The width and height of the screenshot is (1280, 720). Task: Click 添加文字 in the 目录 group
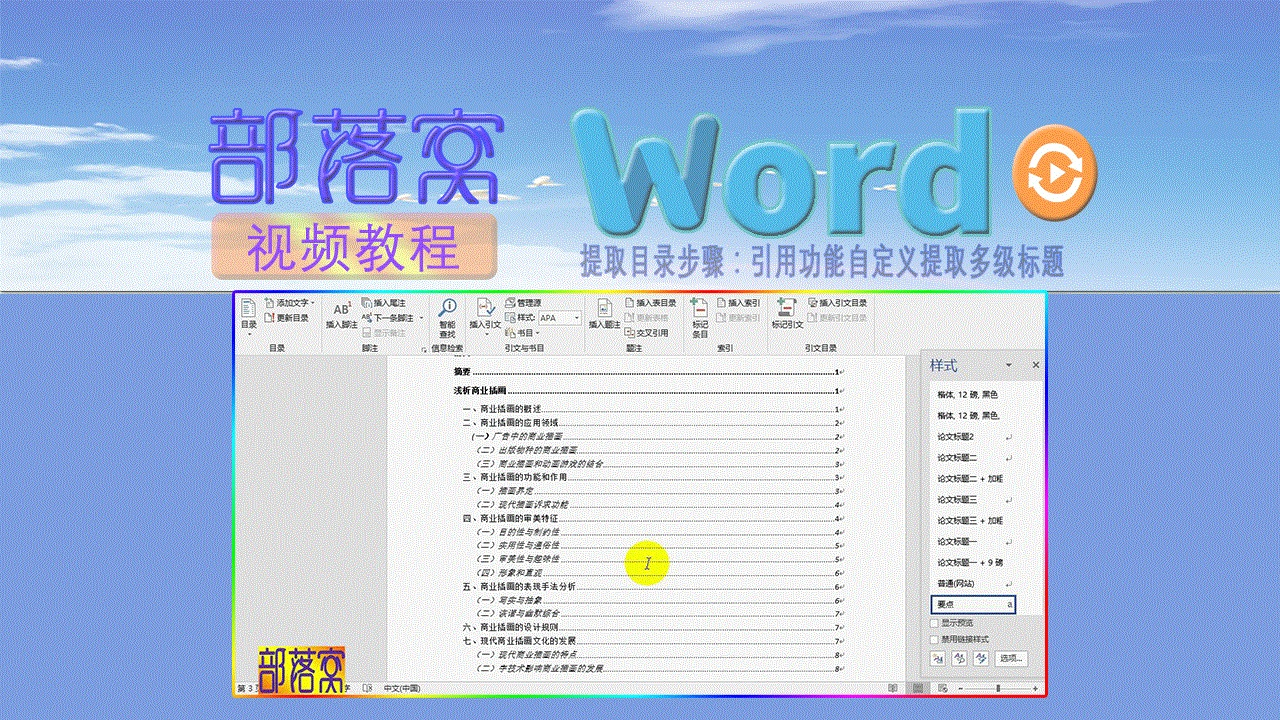click(289, 302)
